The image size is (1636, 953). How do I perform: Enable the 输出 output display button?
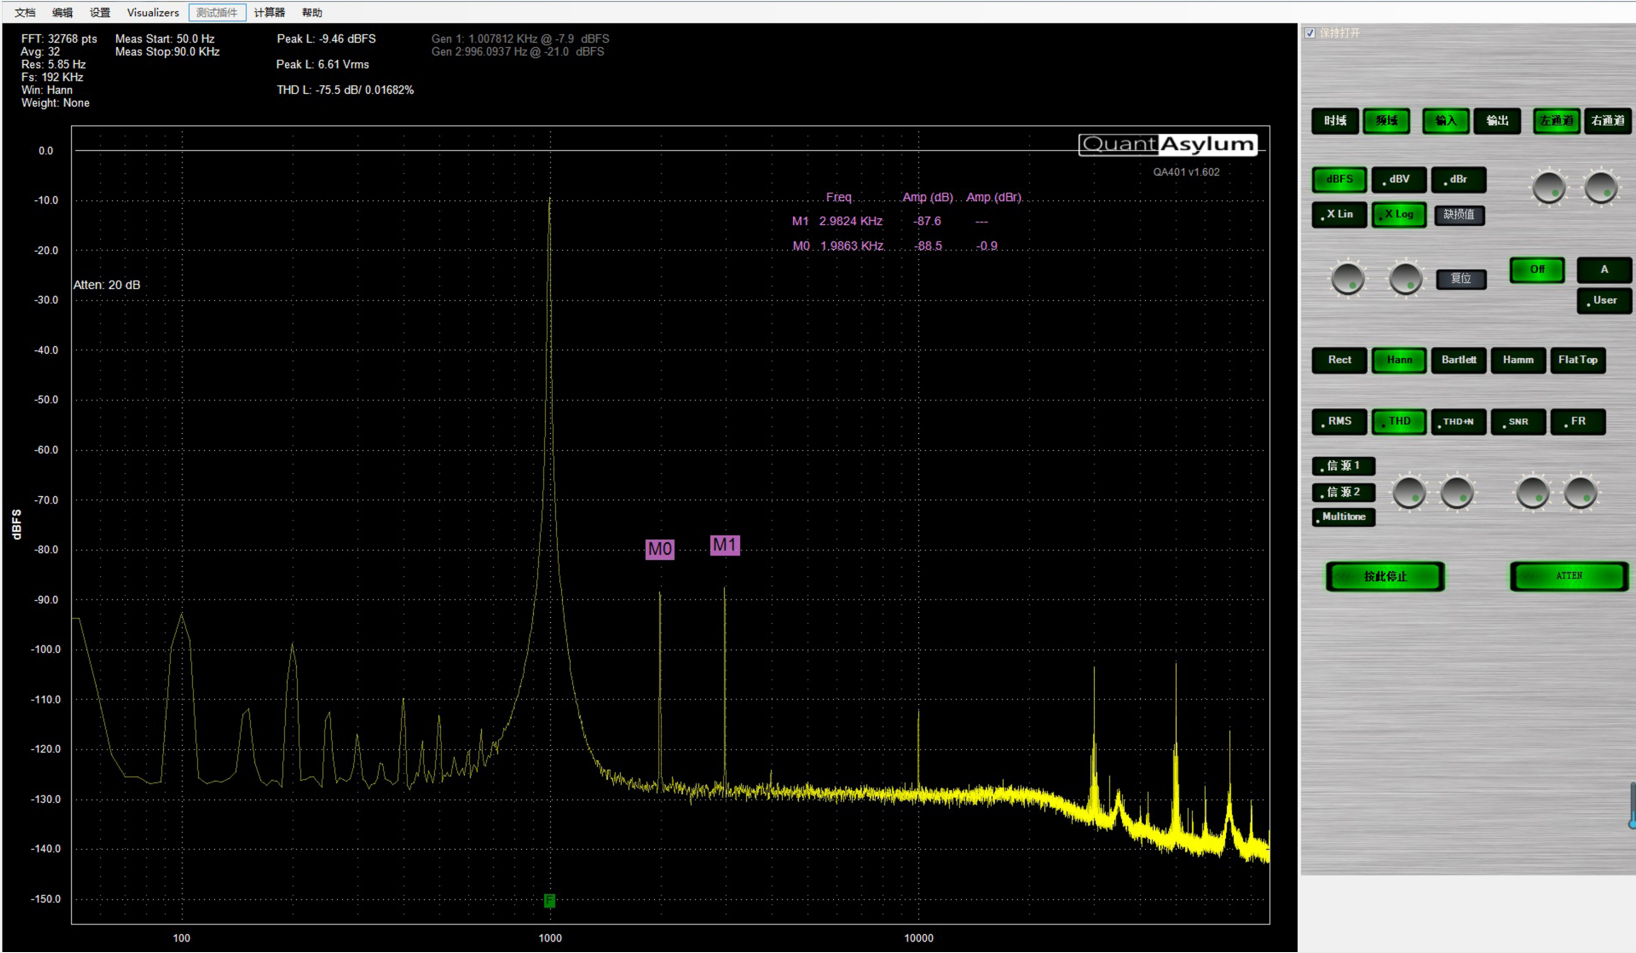coord(1497,121)
